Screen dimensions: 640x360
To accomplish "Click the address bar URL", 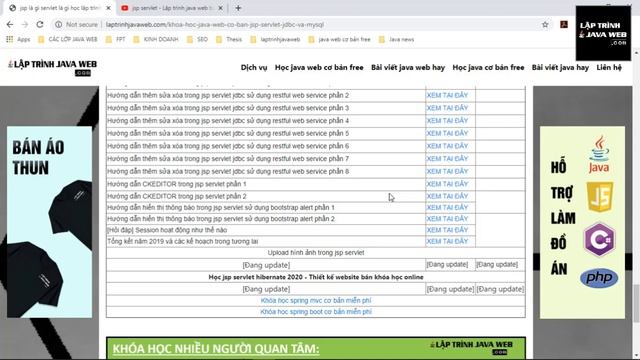I will click(x=215, y=24).
